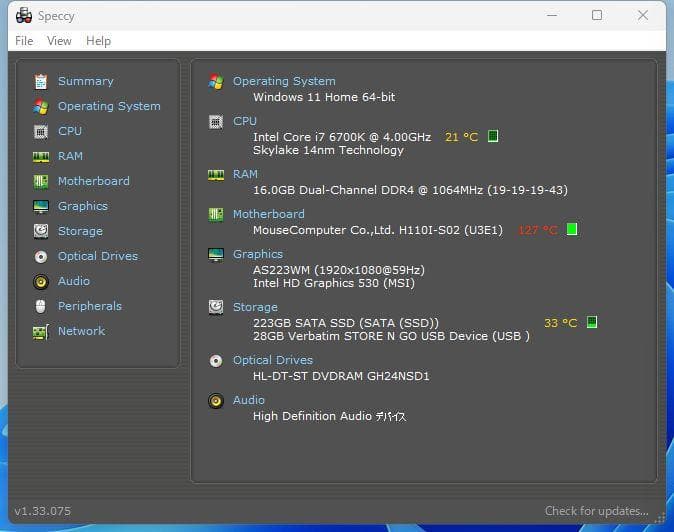Select Summary in the sidebar
The width and height of the screenshot is (674, 532).
86,81
